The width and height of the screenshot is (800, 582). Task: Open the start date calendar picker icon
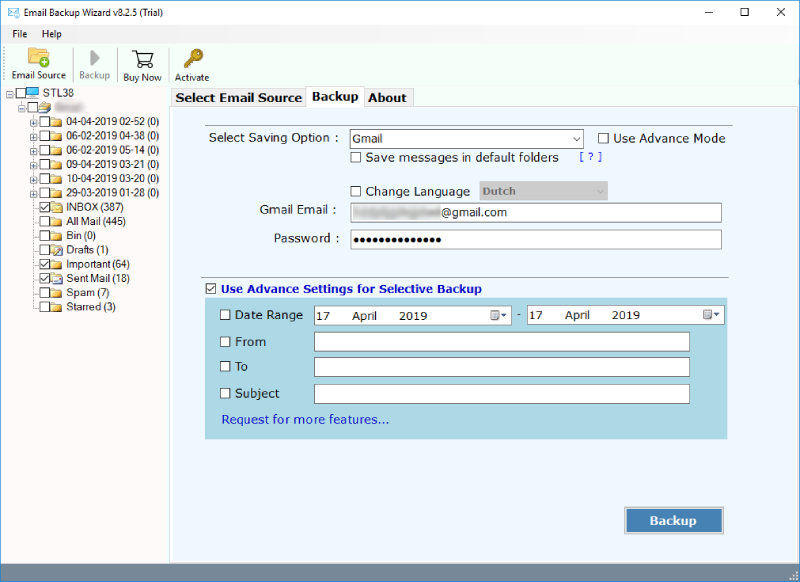[496, 315]
